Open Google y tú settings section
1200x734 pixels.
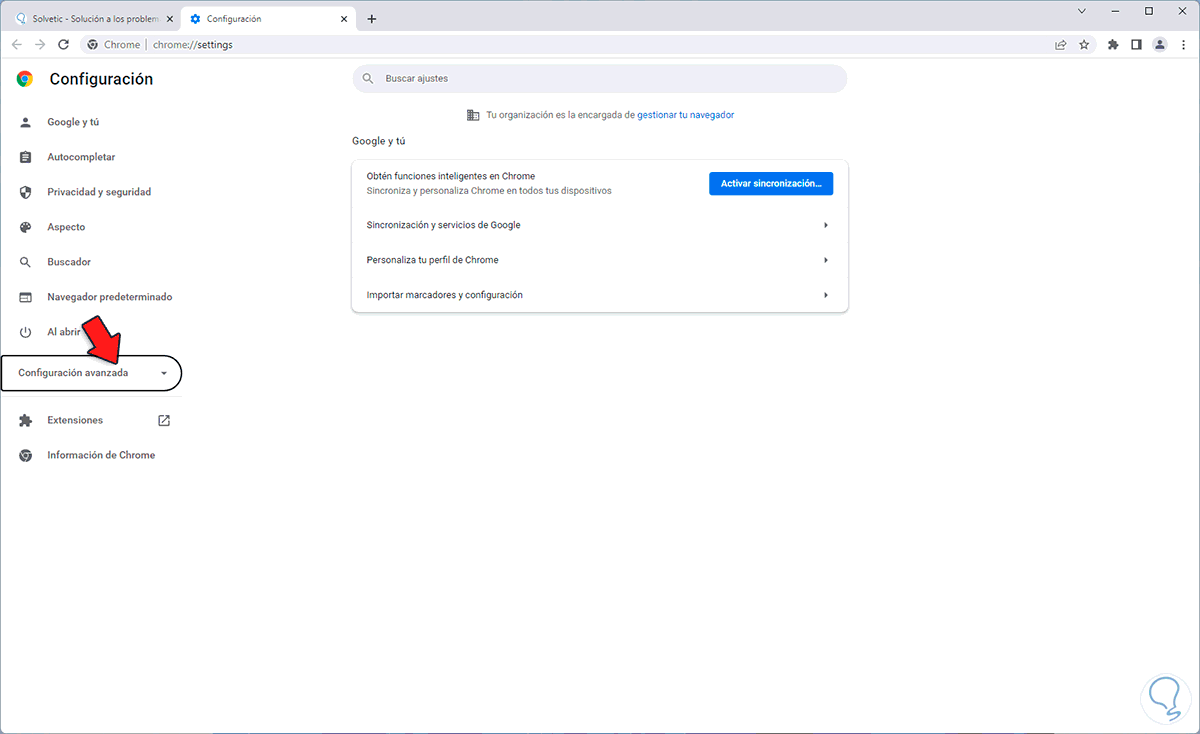pos(73,122)
